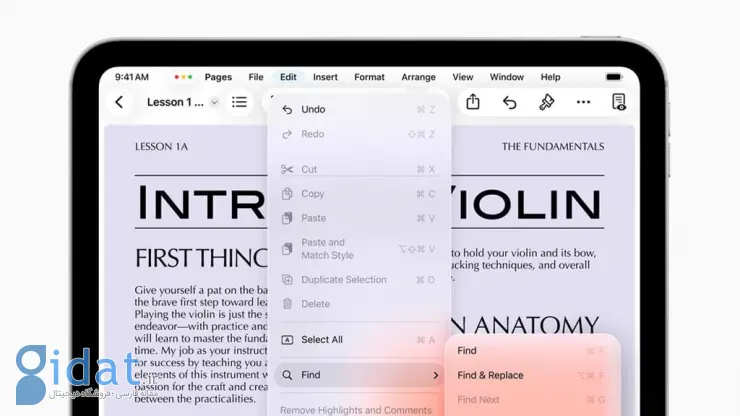740x416 pixels.
Task: Open the View menu
Action: click(x=462, y=77)
